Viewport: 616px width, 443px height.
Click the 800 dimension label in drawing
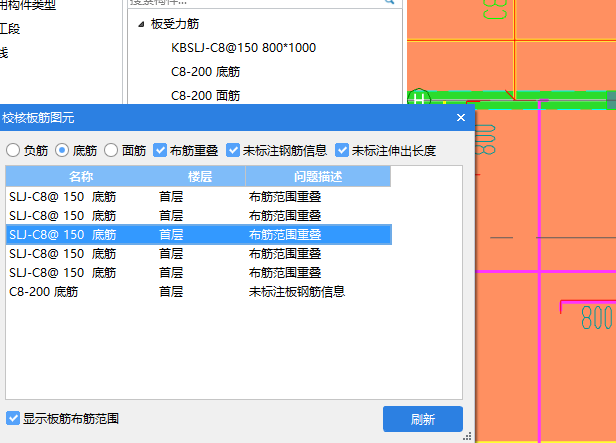[597, 317]
